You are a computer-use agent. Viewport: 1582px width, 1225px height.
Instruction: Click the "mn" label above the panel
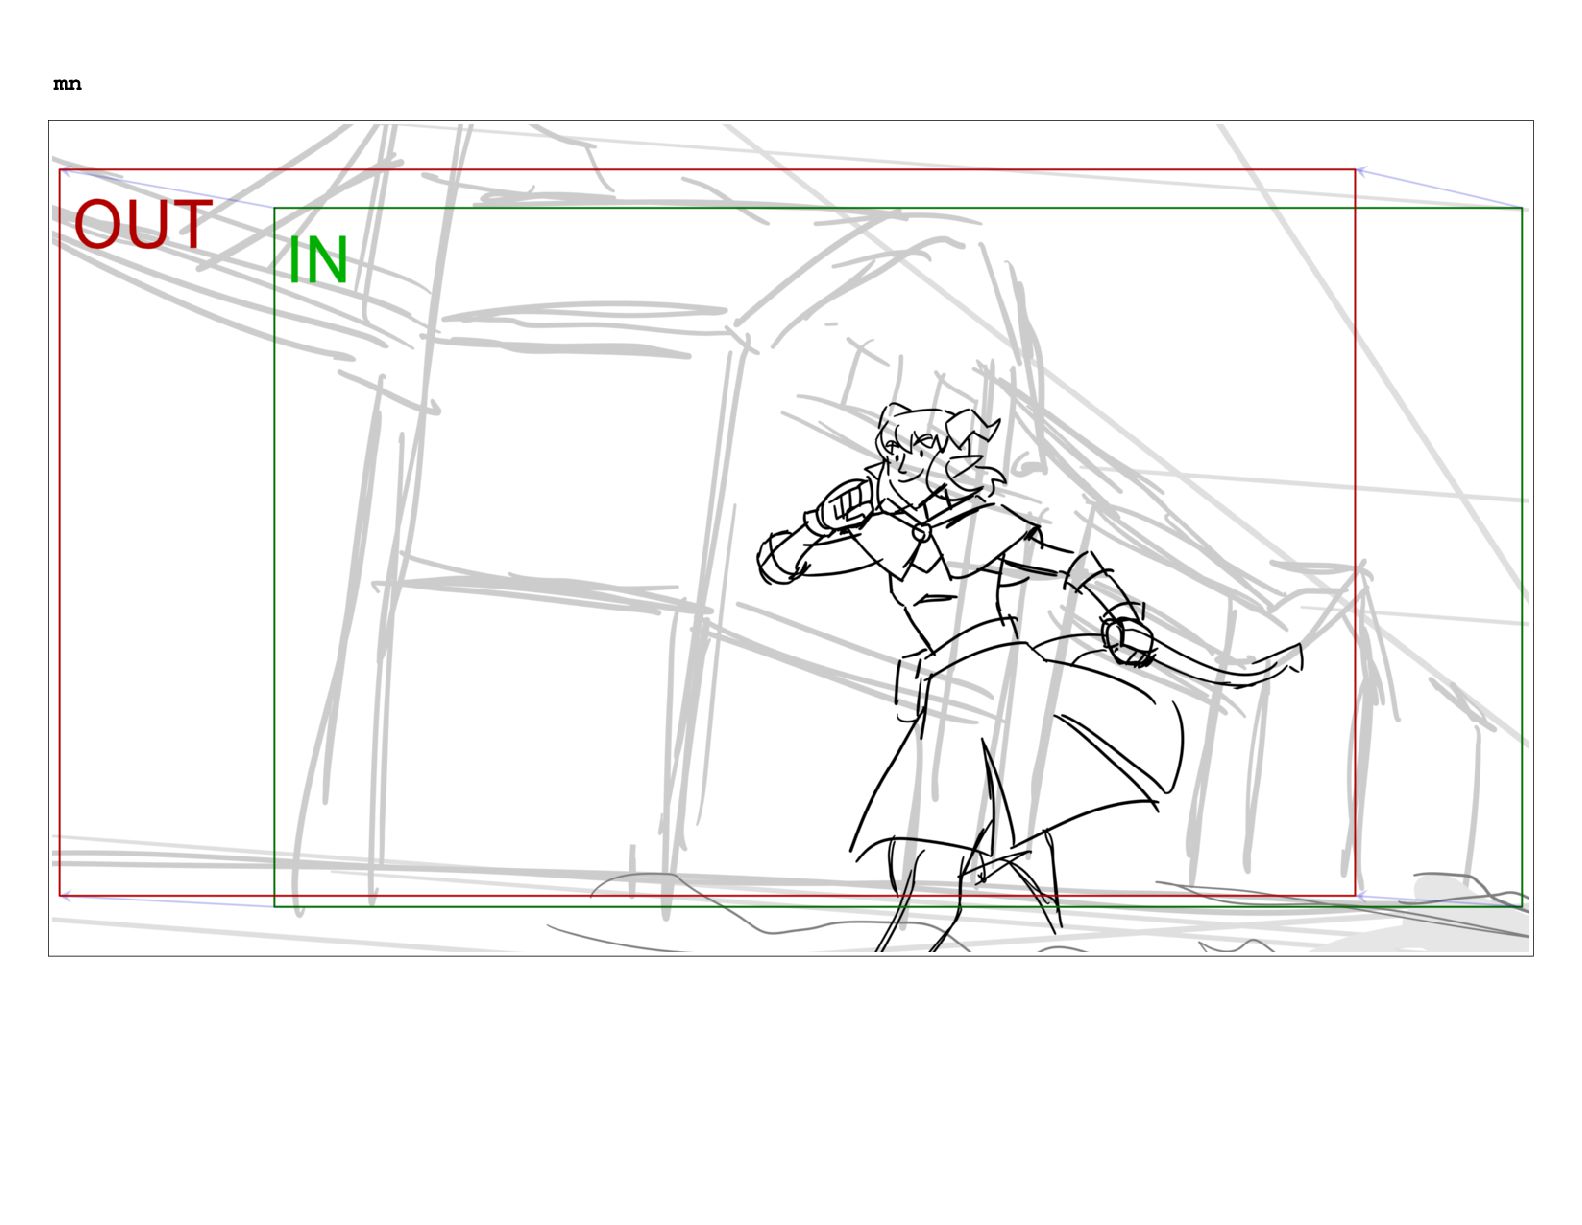67,85
